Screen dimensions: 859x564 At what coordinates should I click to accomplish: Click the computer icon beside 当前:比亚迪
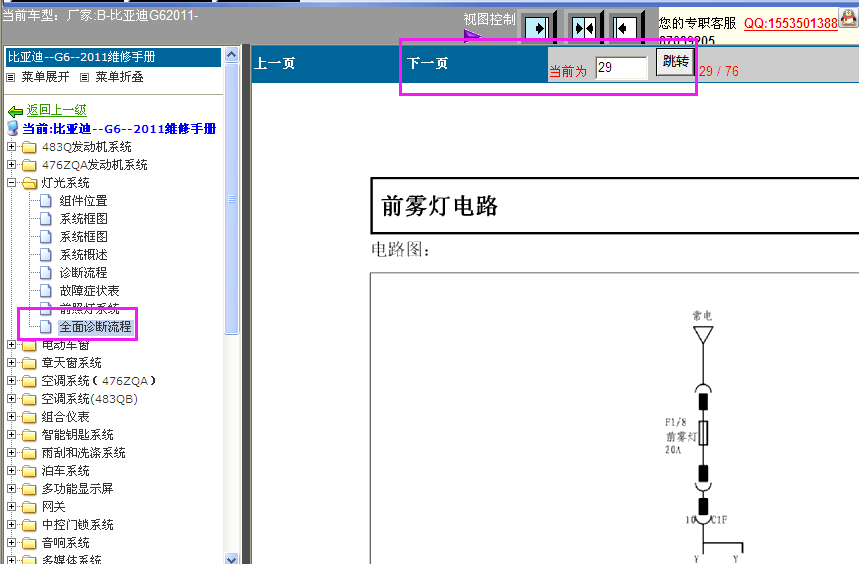tap(13, 129)
